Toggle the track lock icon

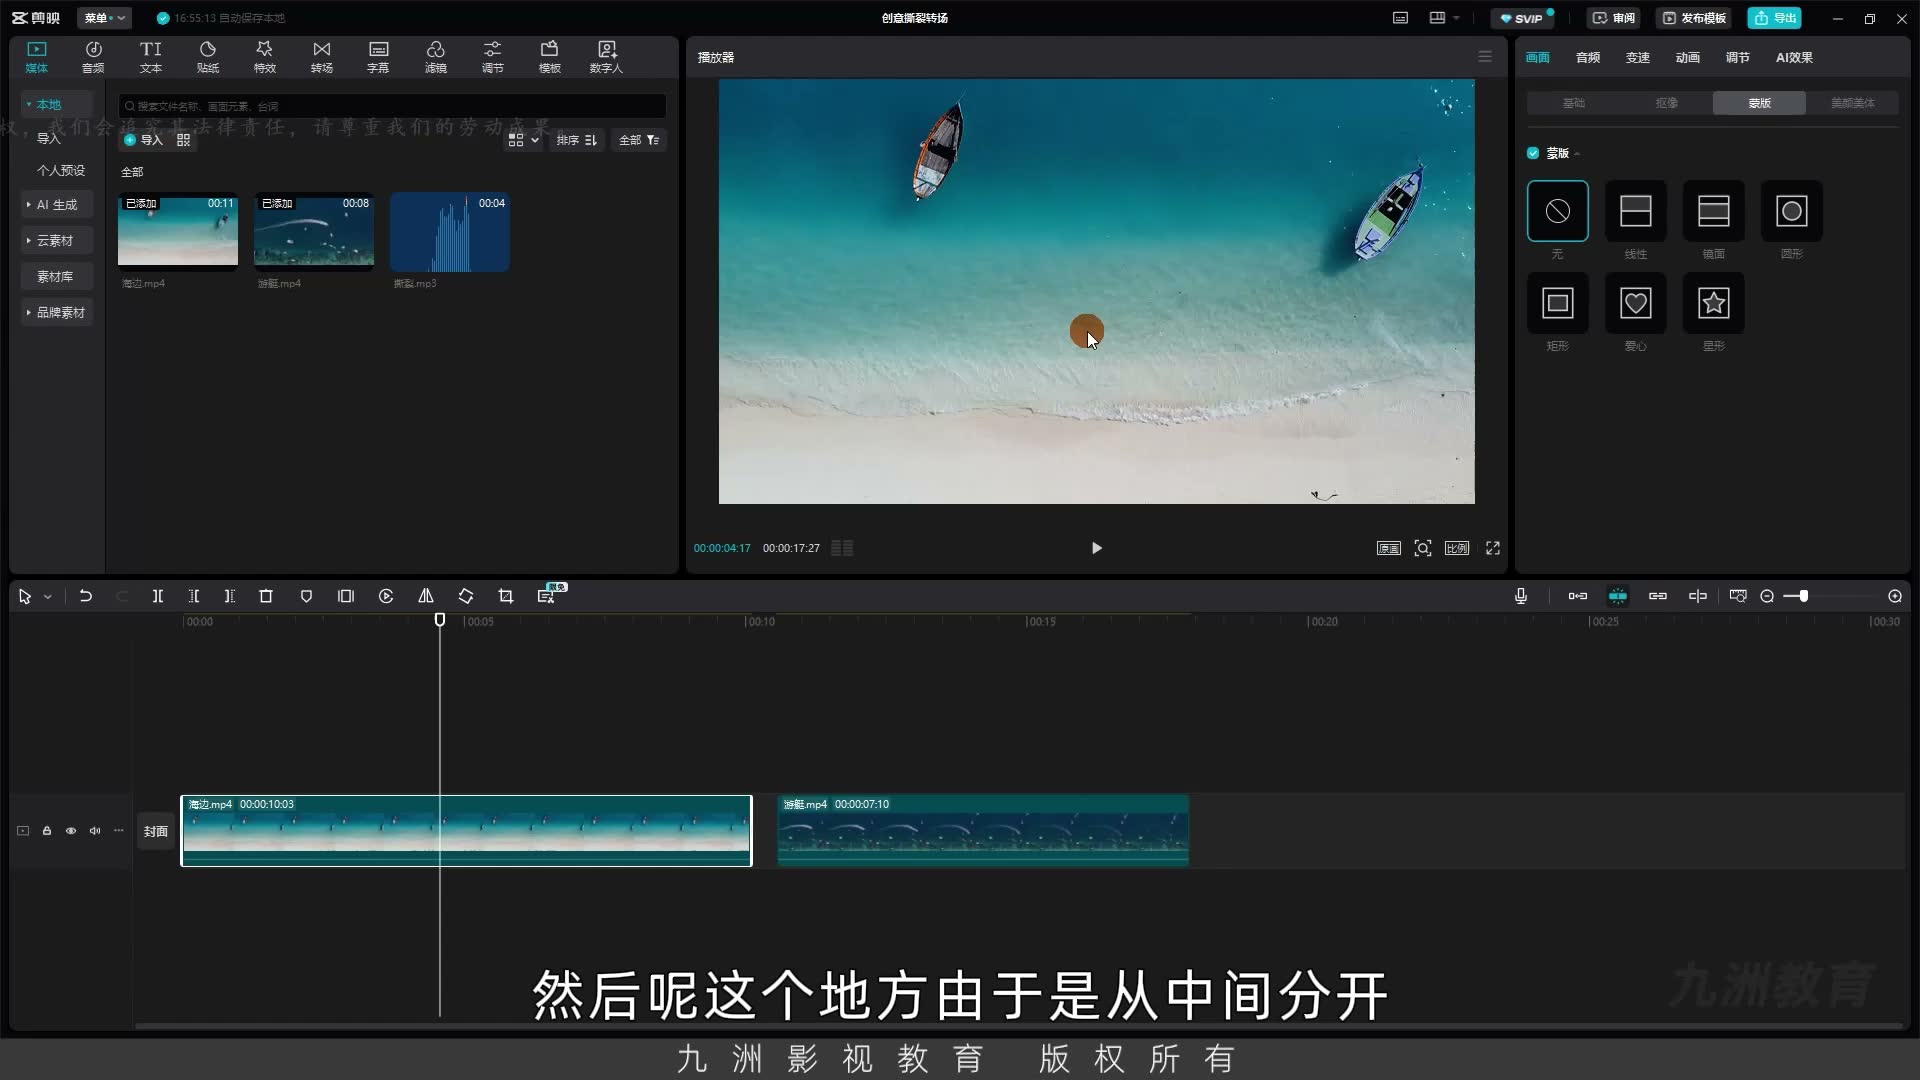47,831
